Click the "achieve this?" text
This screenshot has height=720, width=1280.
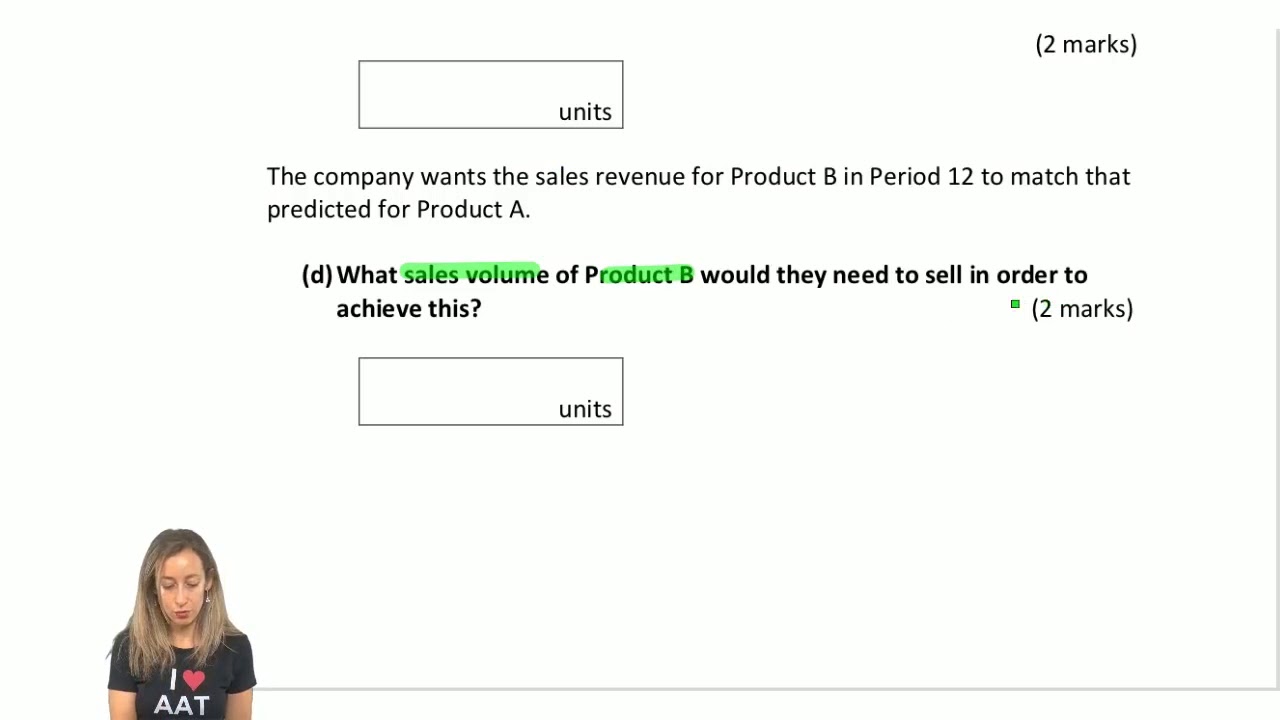tap(408, 309)
